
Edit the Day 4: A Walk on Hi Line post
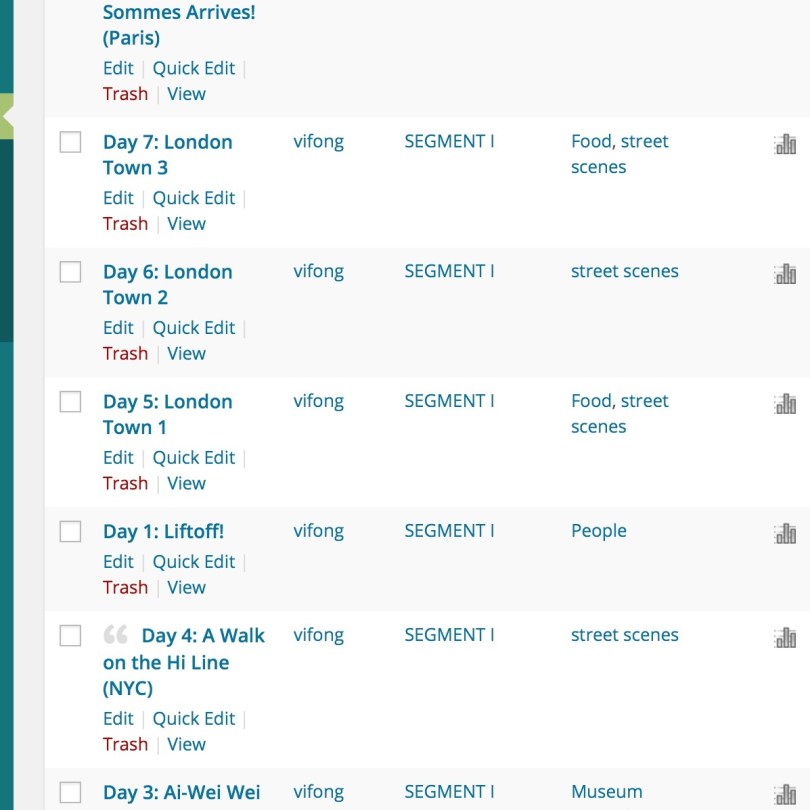[118, 718]
